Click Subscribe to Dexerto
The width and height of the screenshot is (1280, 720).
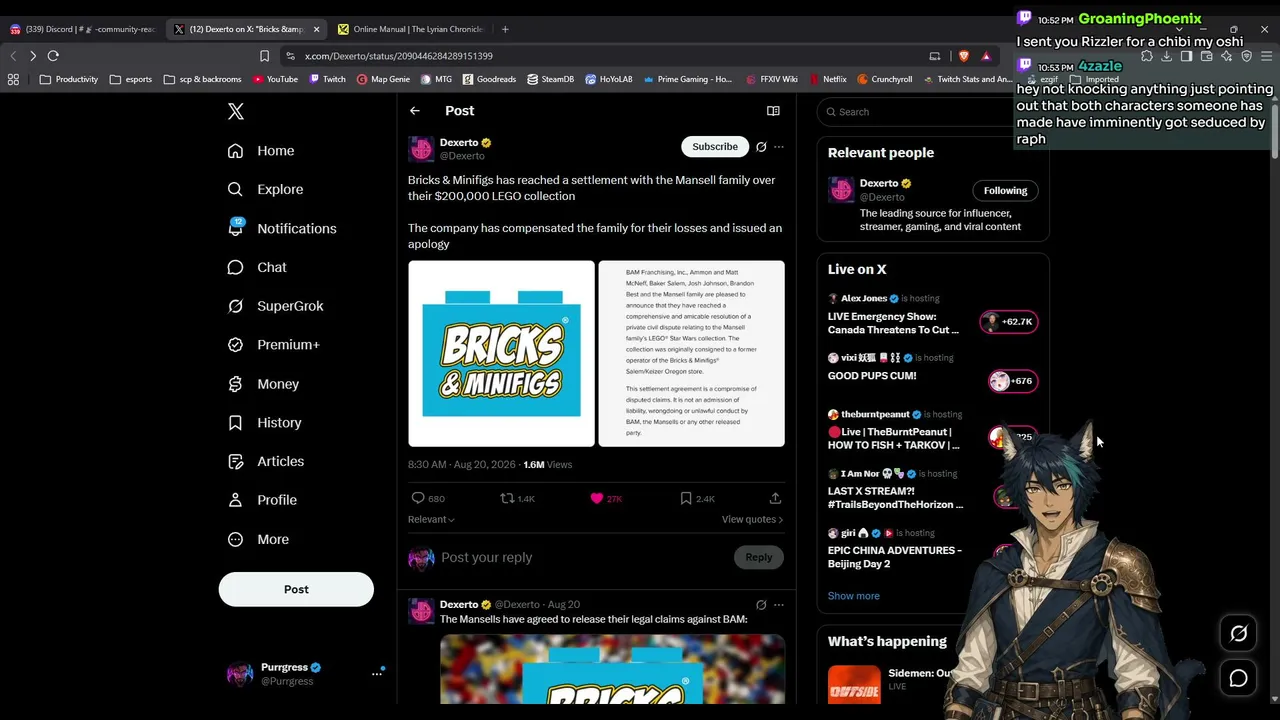point(715,147)
